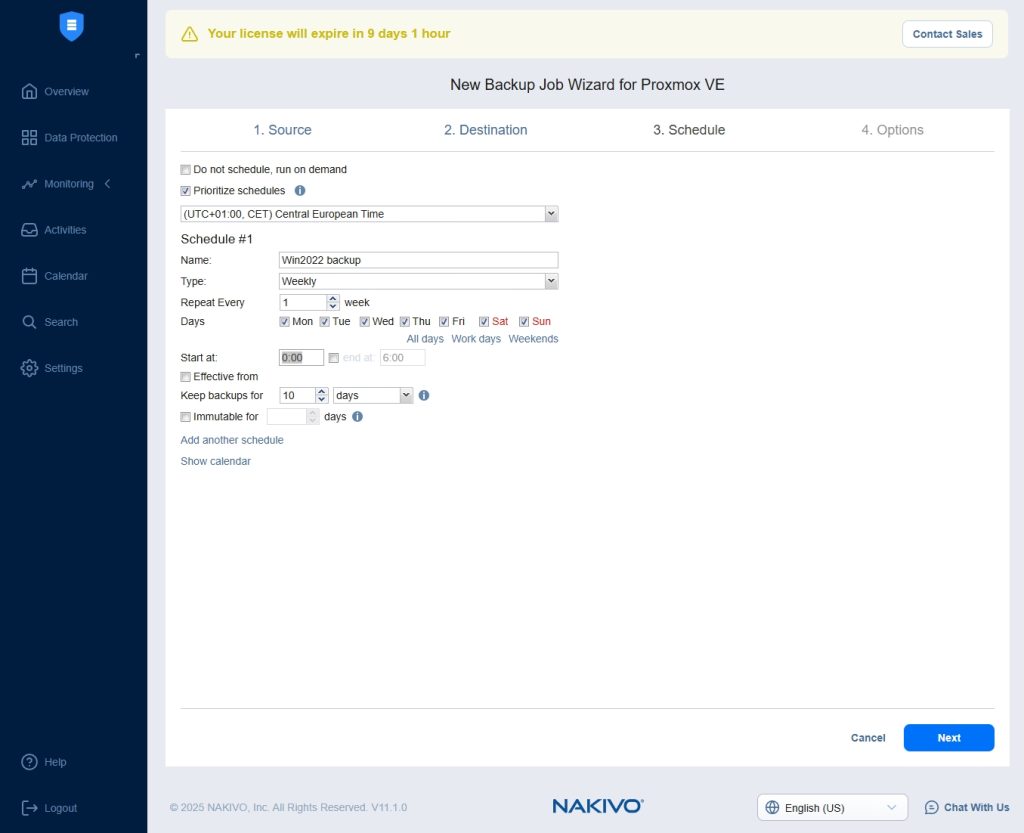Switch to the 2. Destination step
Screen dimensions: 1024x833
click(x=485, y=130)
